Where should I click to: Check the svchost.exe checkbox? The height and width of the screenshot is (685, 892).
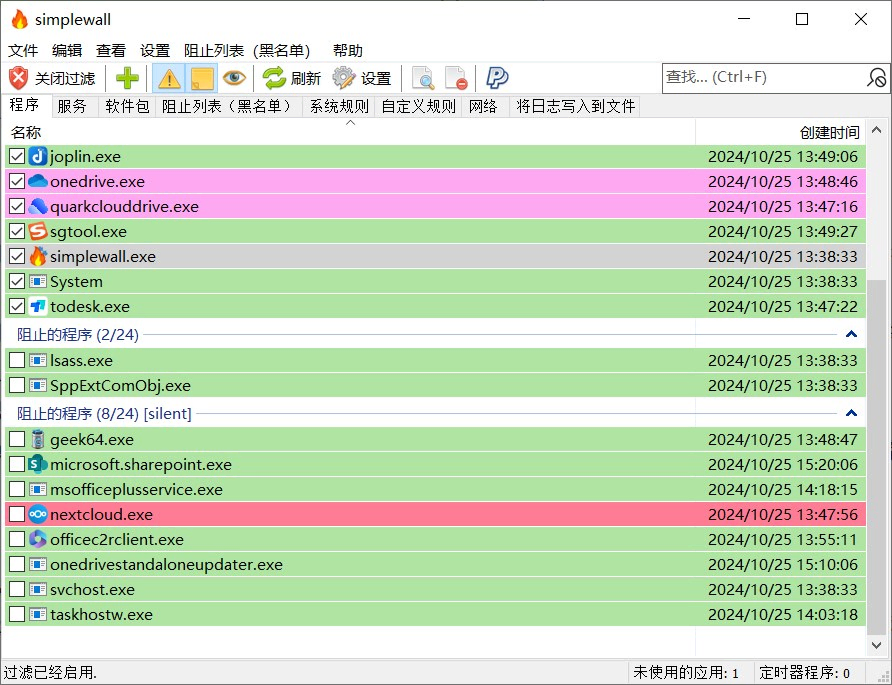[17, 589]
